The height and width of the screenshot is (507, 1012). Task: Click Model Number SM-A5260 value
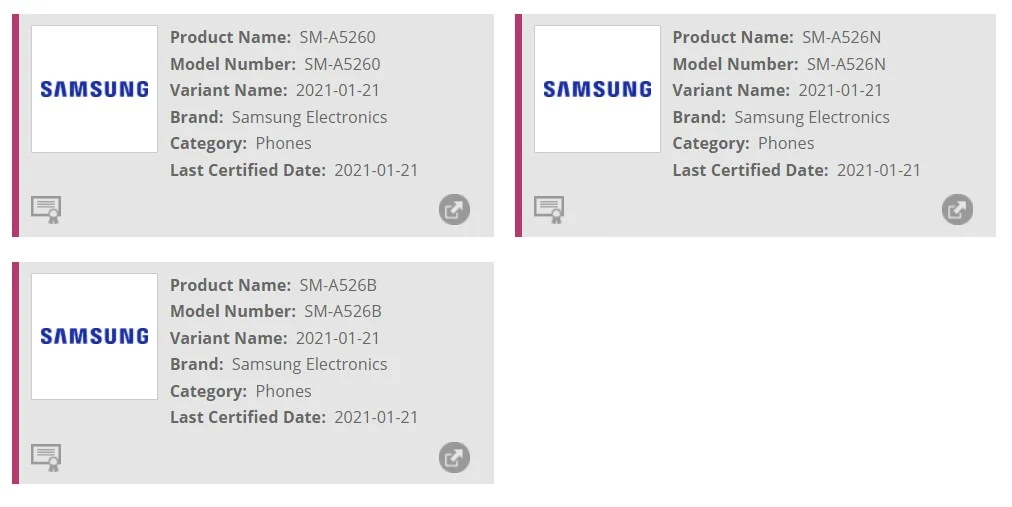342,64
